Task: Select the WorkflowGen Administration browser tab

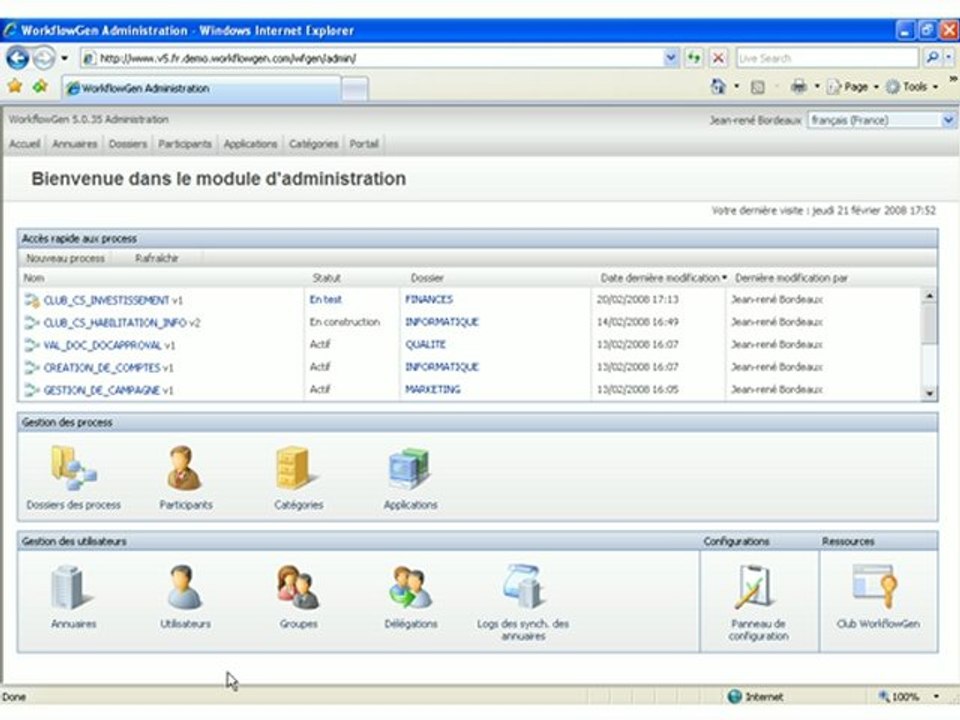Action: pyautogui.click(x=201, y=89)
